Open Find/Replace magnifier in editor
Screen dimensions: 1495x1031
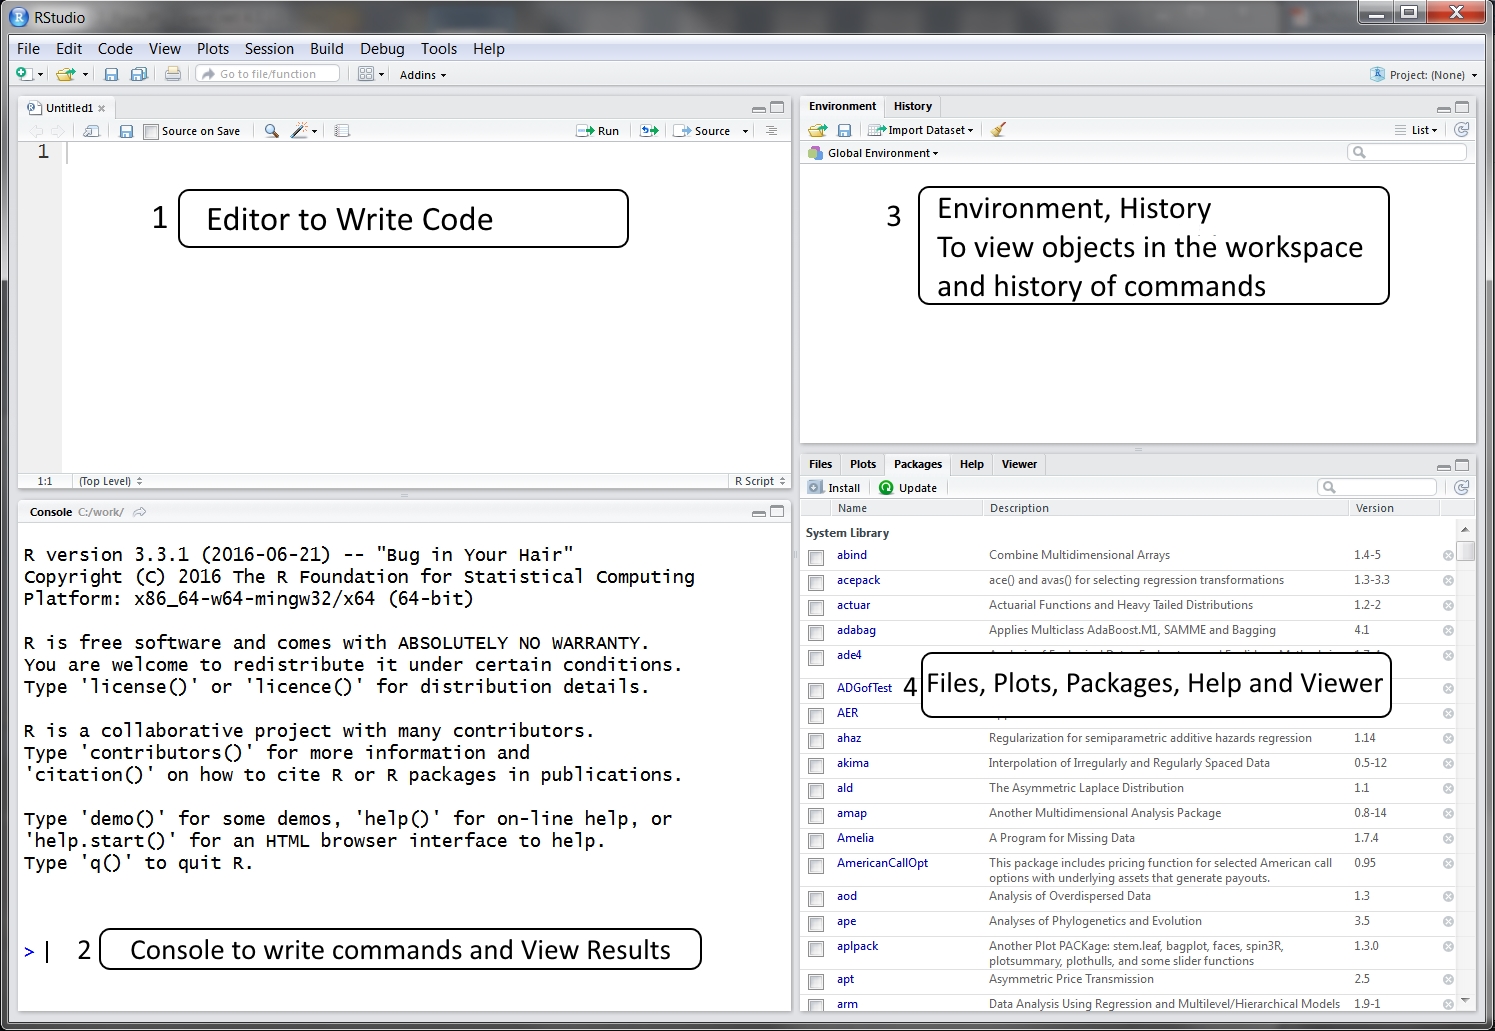(x=271, y=131)
